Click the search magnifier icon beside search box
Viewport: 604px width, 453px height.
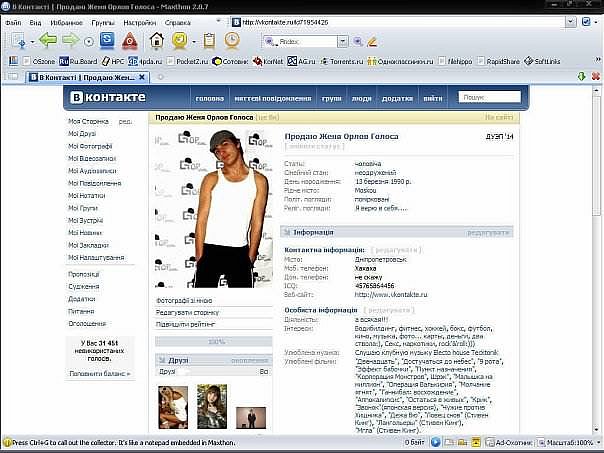pos(356,42)
